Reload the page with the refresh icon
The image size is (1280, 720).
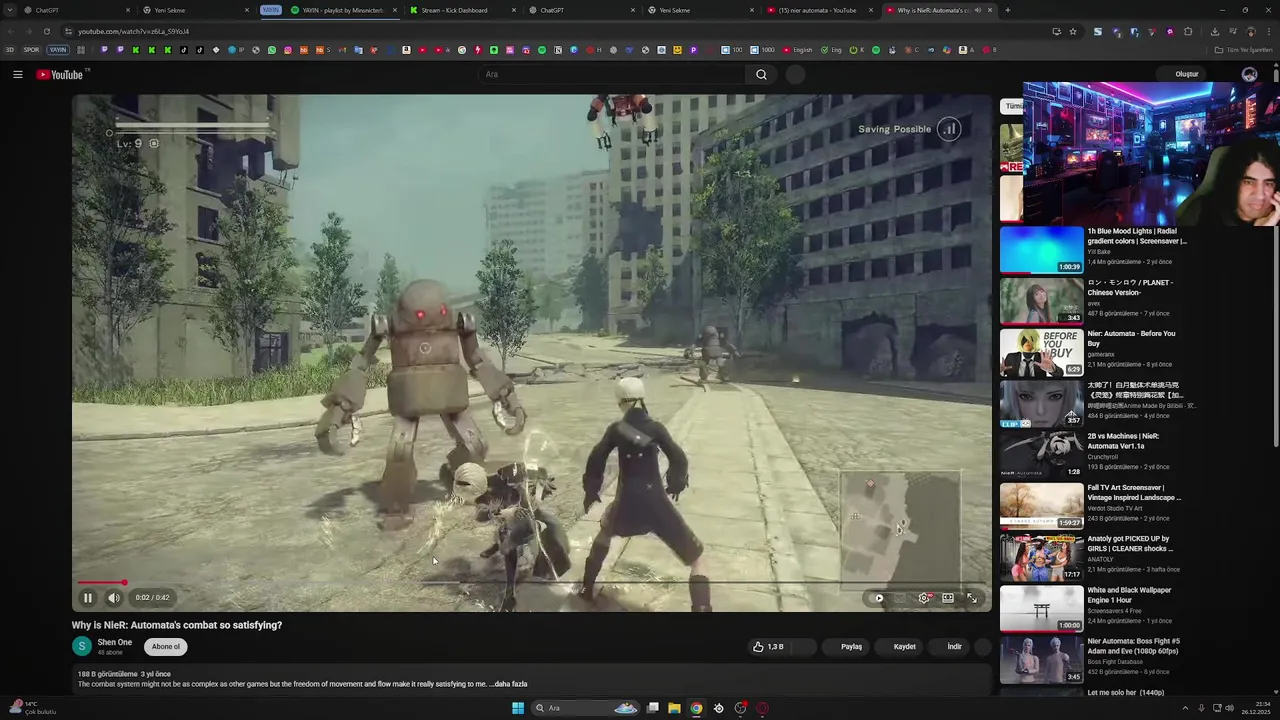tap(46, 31)
